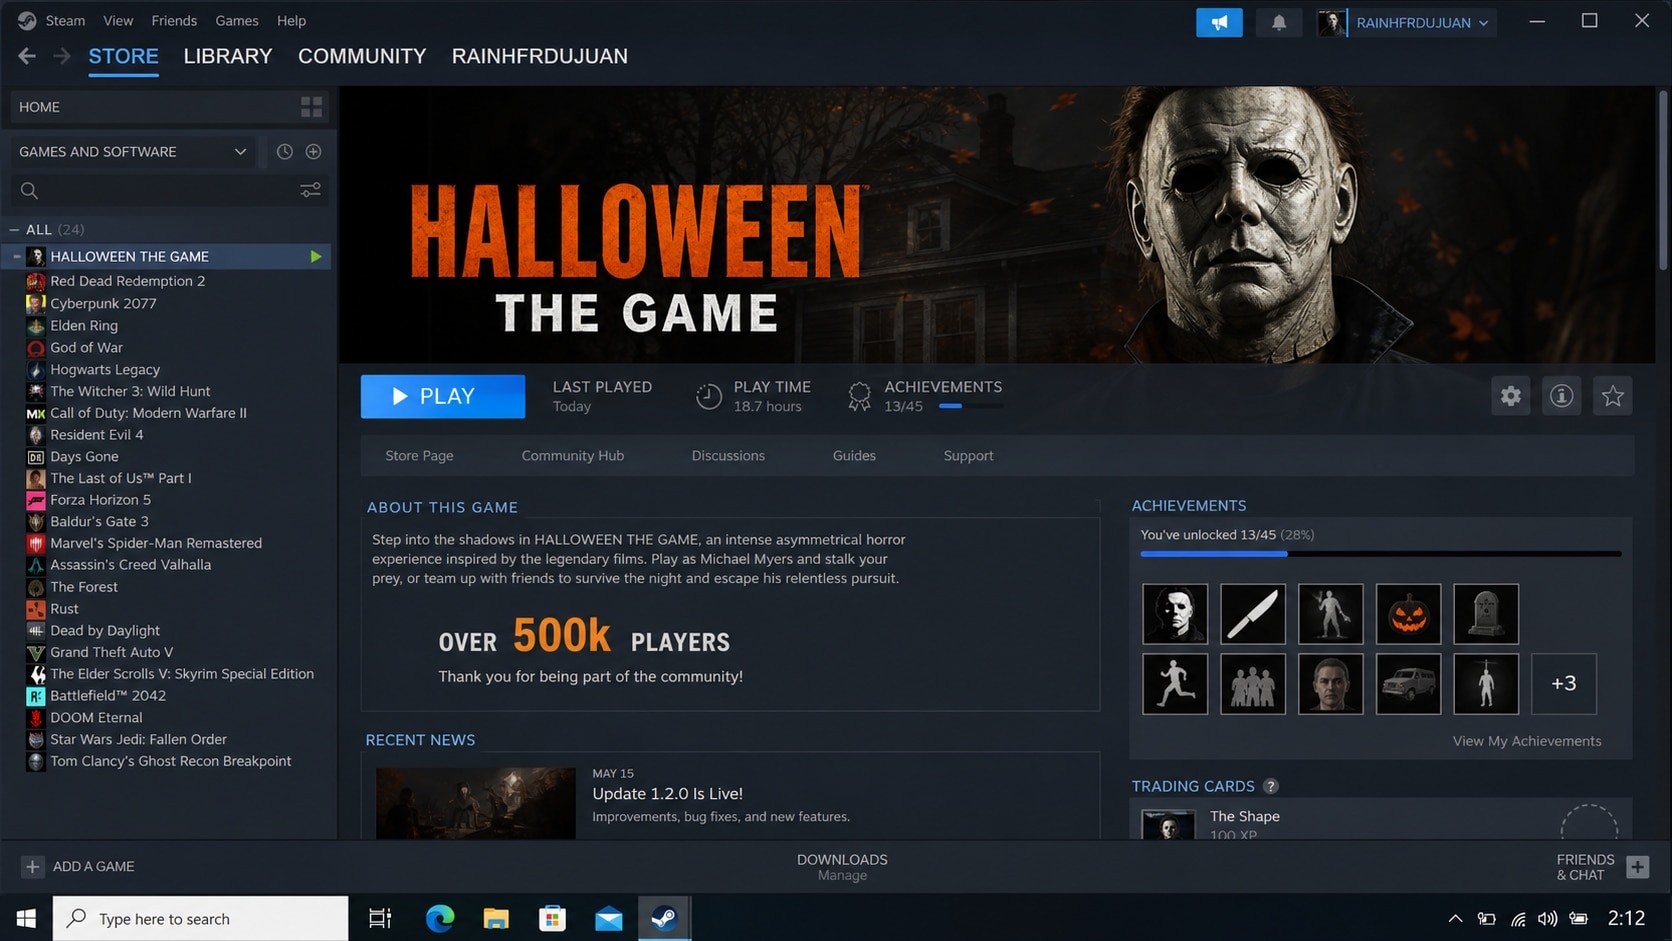The height and width of the screenshot is (941, 1672).
Task: Open trading cards help question mark
Action: [x=1270, y=786]
